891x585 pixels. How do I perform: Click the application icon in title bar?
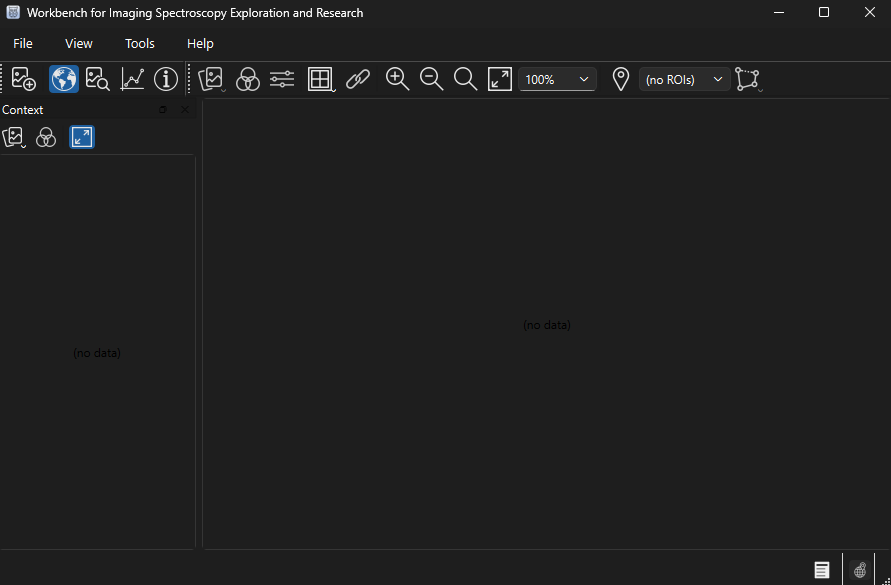click(13, 13)
